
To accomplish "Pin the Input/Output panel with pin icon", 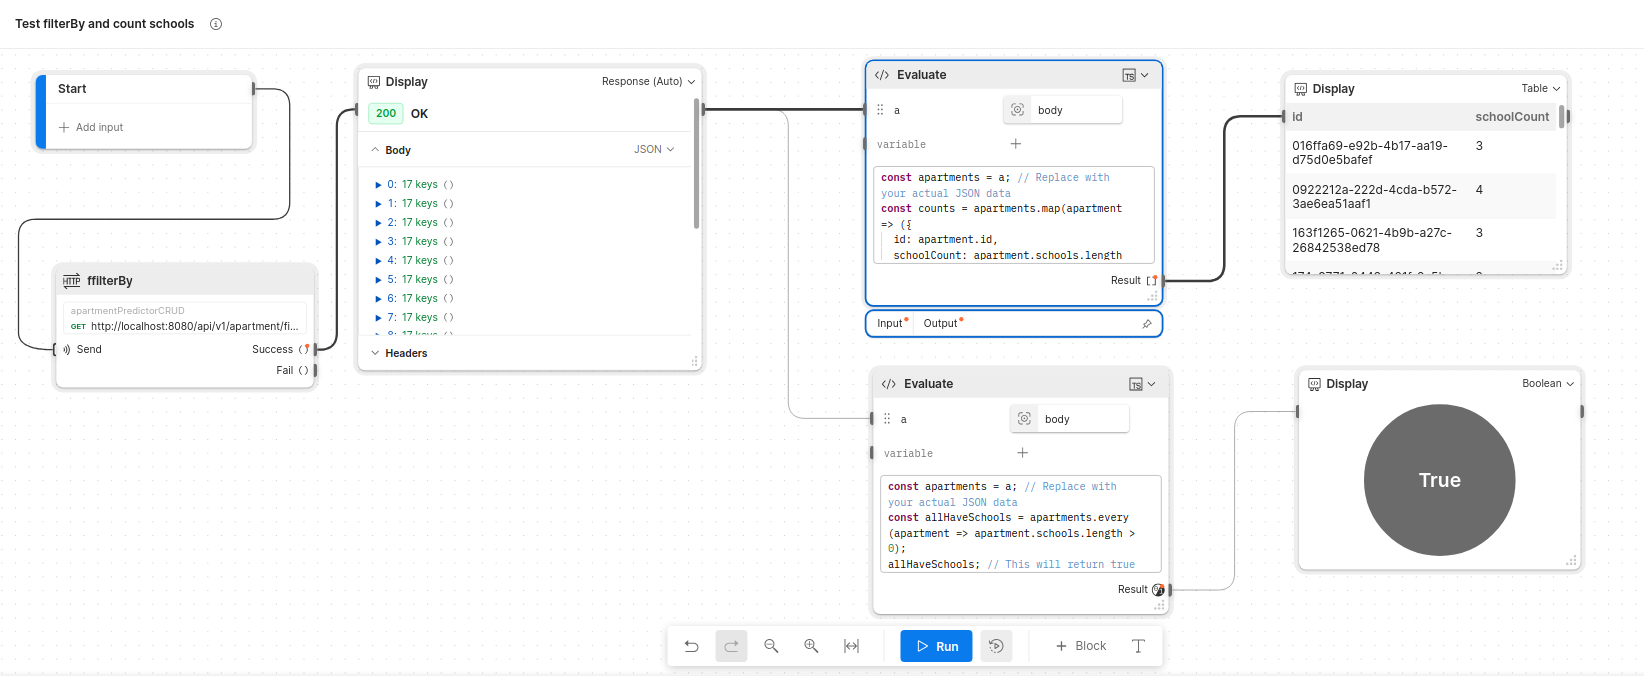I will pos(1147,324).
